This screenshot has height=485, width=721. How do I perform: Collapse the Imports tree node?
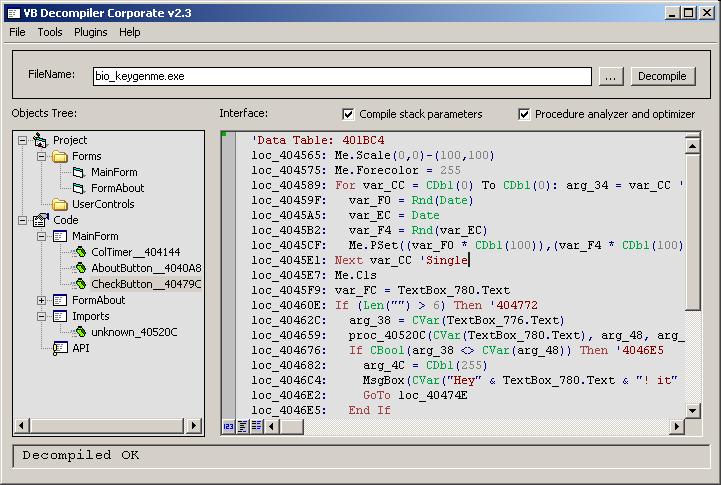pos(42,316)
